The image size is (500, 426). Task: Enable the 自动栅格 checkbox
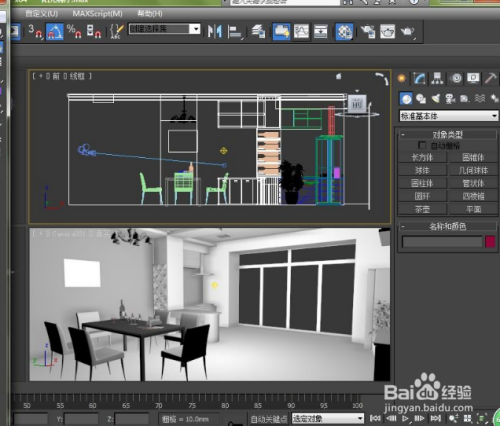422,145
